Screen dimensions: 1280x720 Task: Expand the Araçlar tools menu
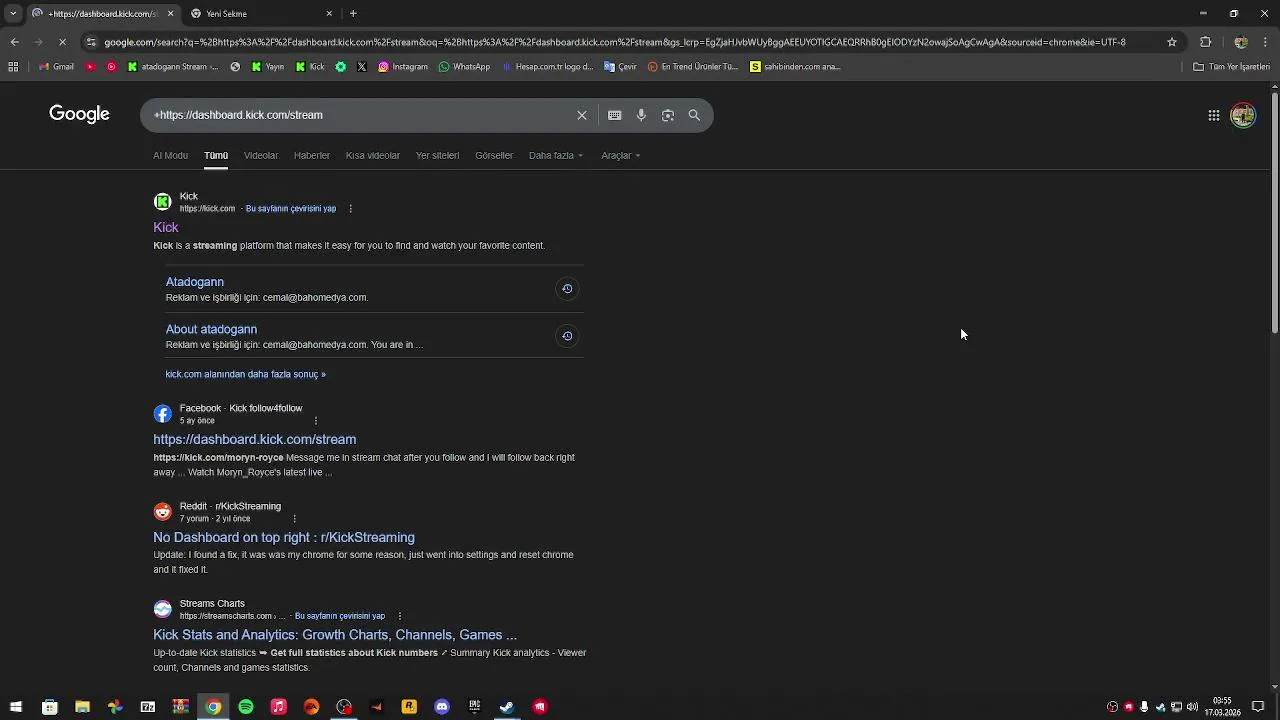(621, 155)
